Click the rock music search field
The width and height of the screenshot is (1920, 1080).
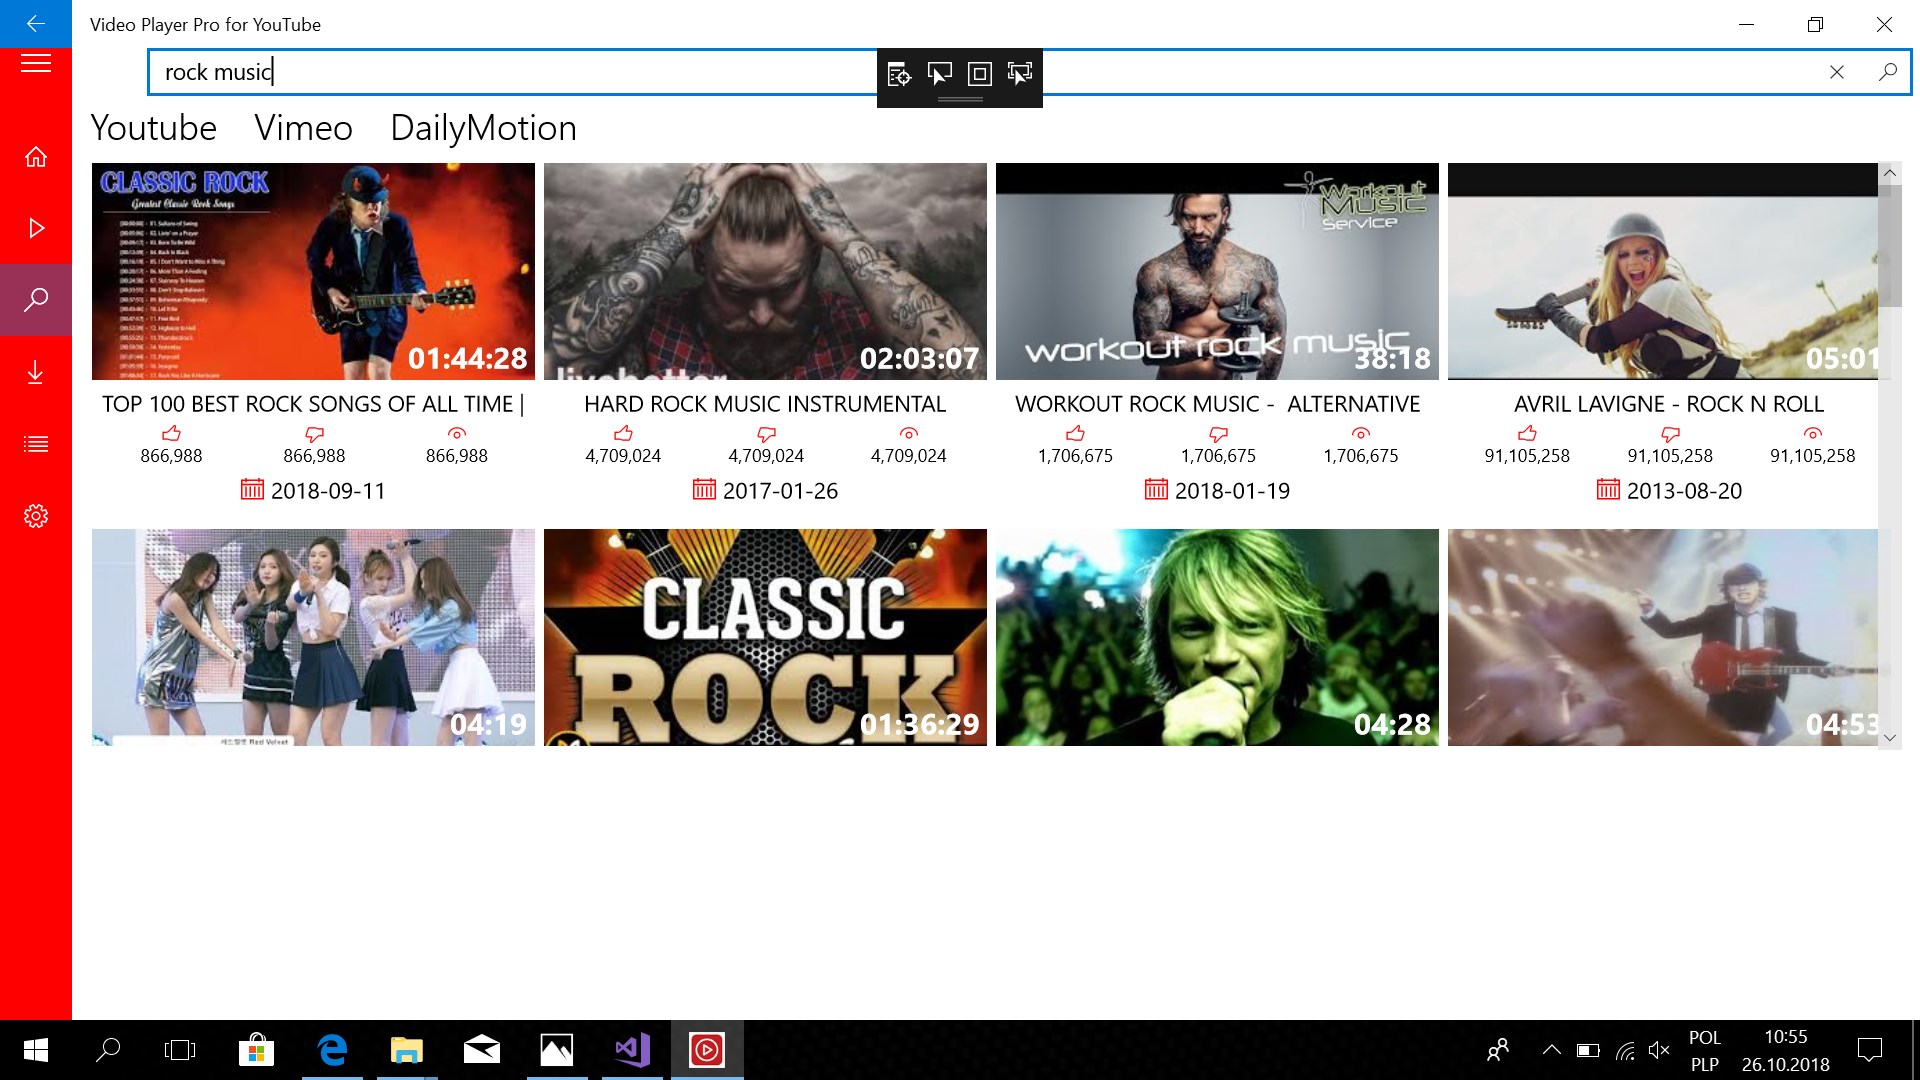pos(1029,72)
